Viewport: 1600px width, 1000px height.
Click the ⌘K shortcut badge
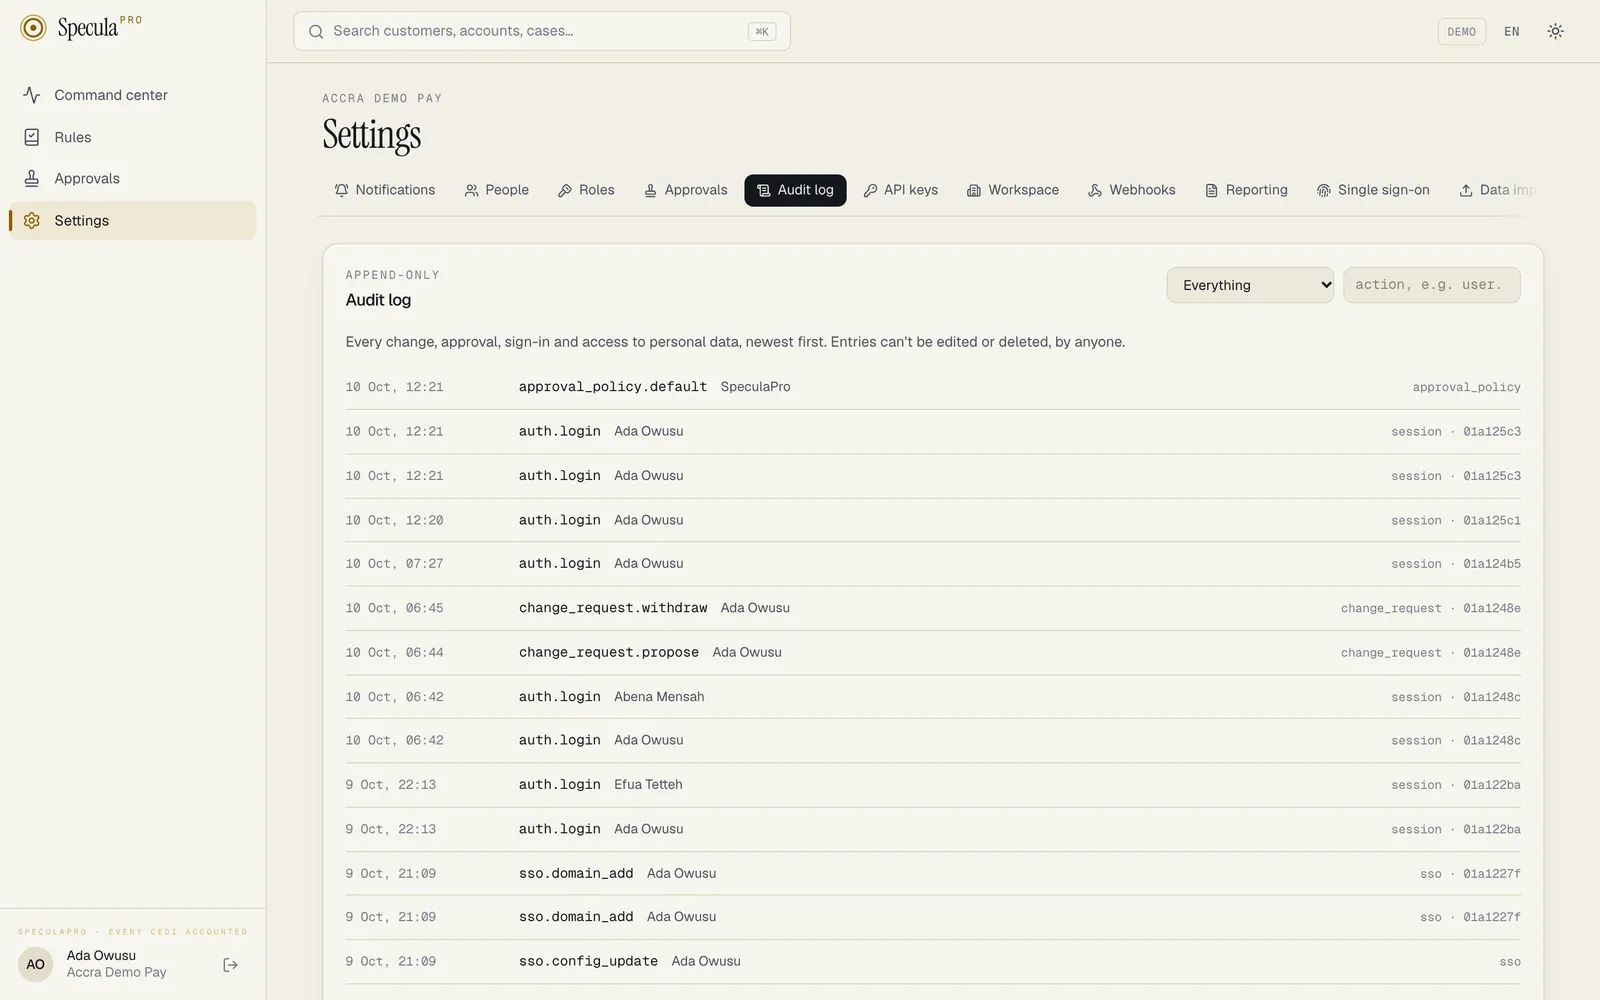click(762, 32)
